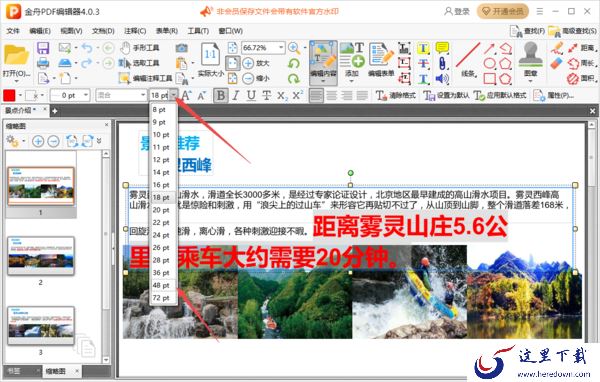Screen dimensions: 600x382
Task: Toggle Underline formatting
Action: (251, 95)
